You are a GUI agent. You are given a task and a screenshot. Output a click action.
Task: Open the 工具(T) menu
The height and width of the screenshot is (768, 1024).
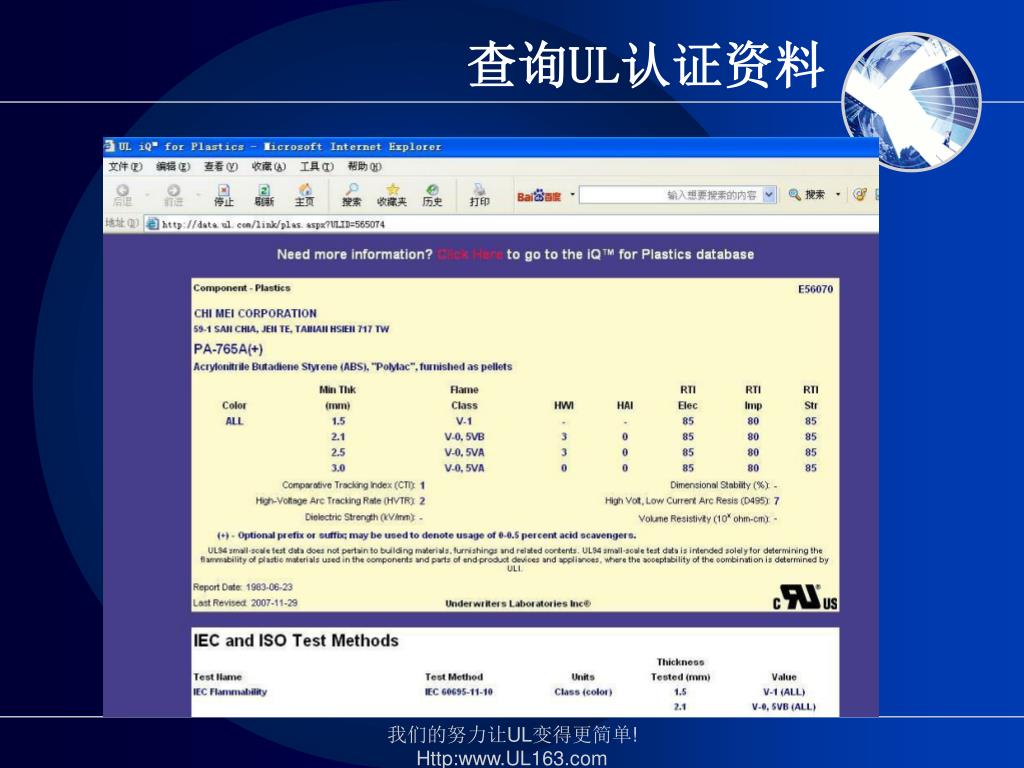(x=316, y=167)
